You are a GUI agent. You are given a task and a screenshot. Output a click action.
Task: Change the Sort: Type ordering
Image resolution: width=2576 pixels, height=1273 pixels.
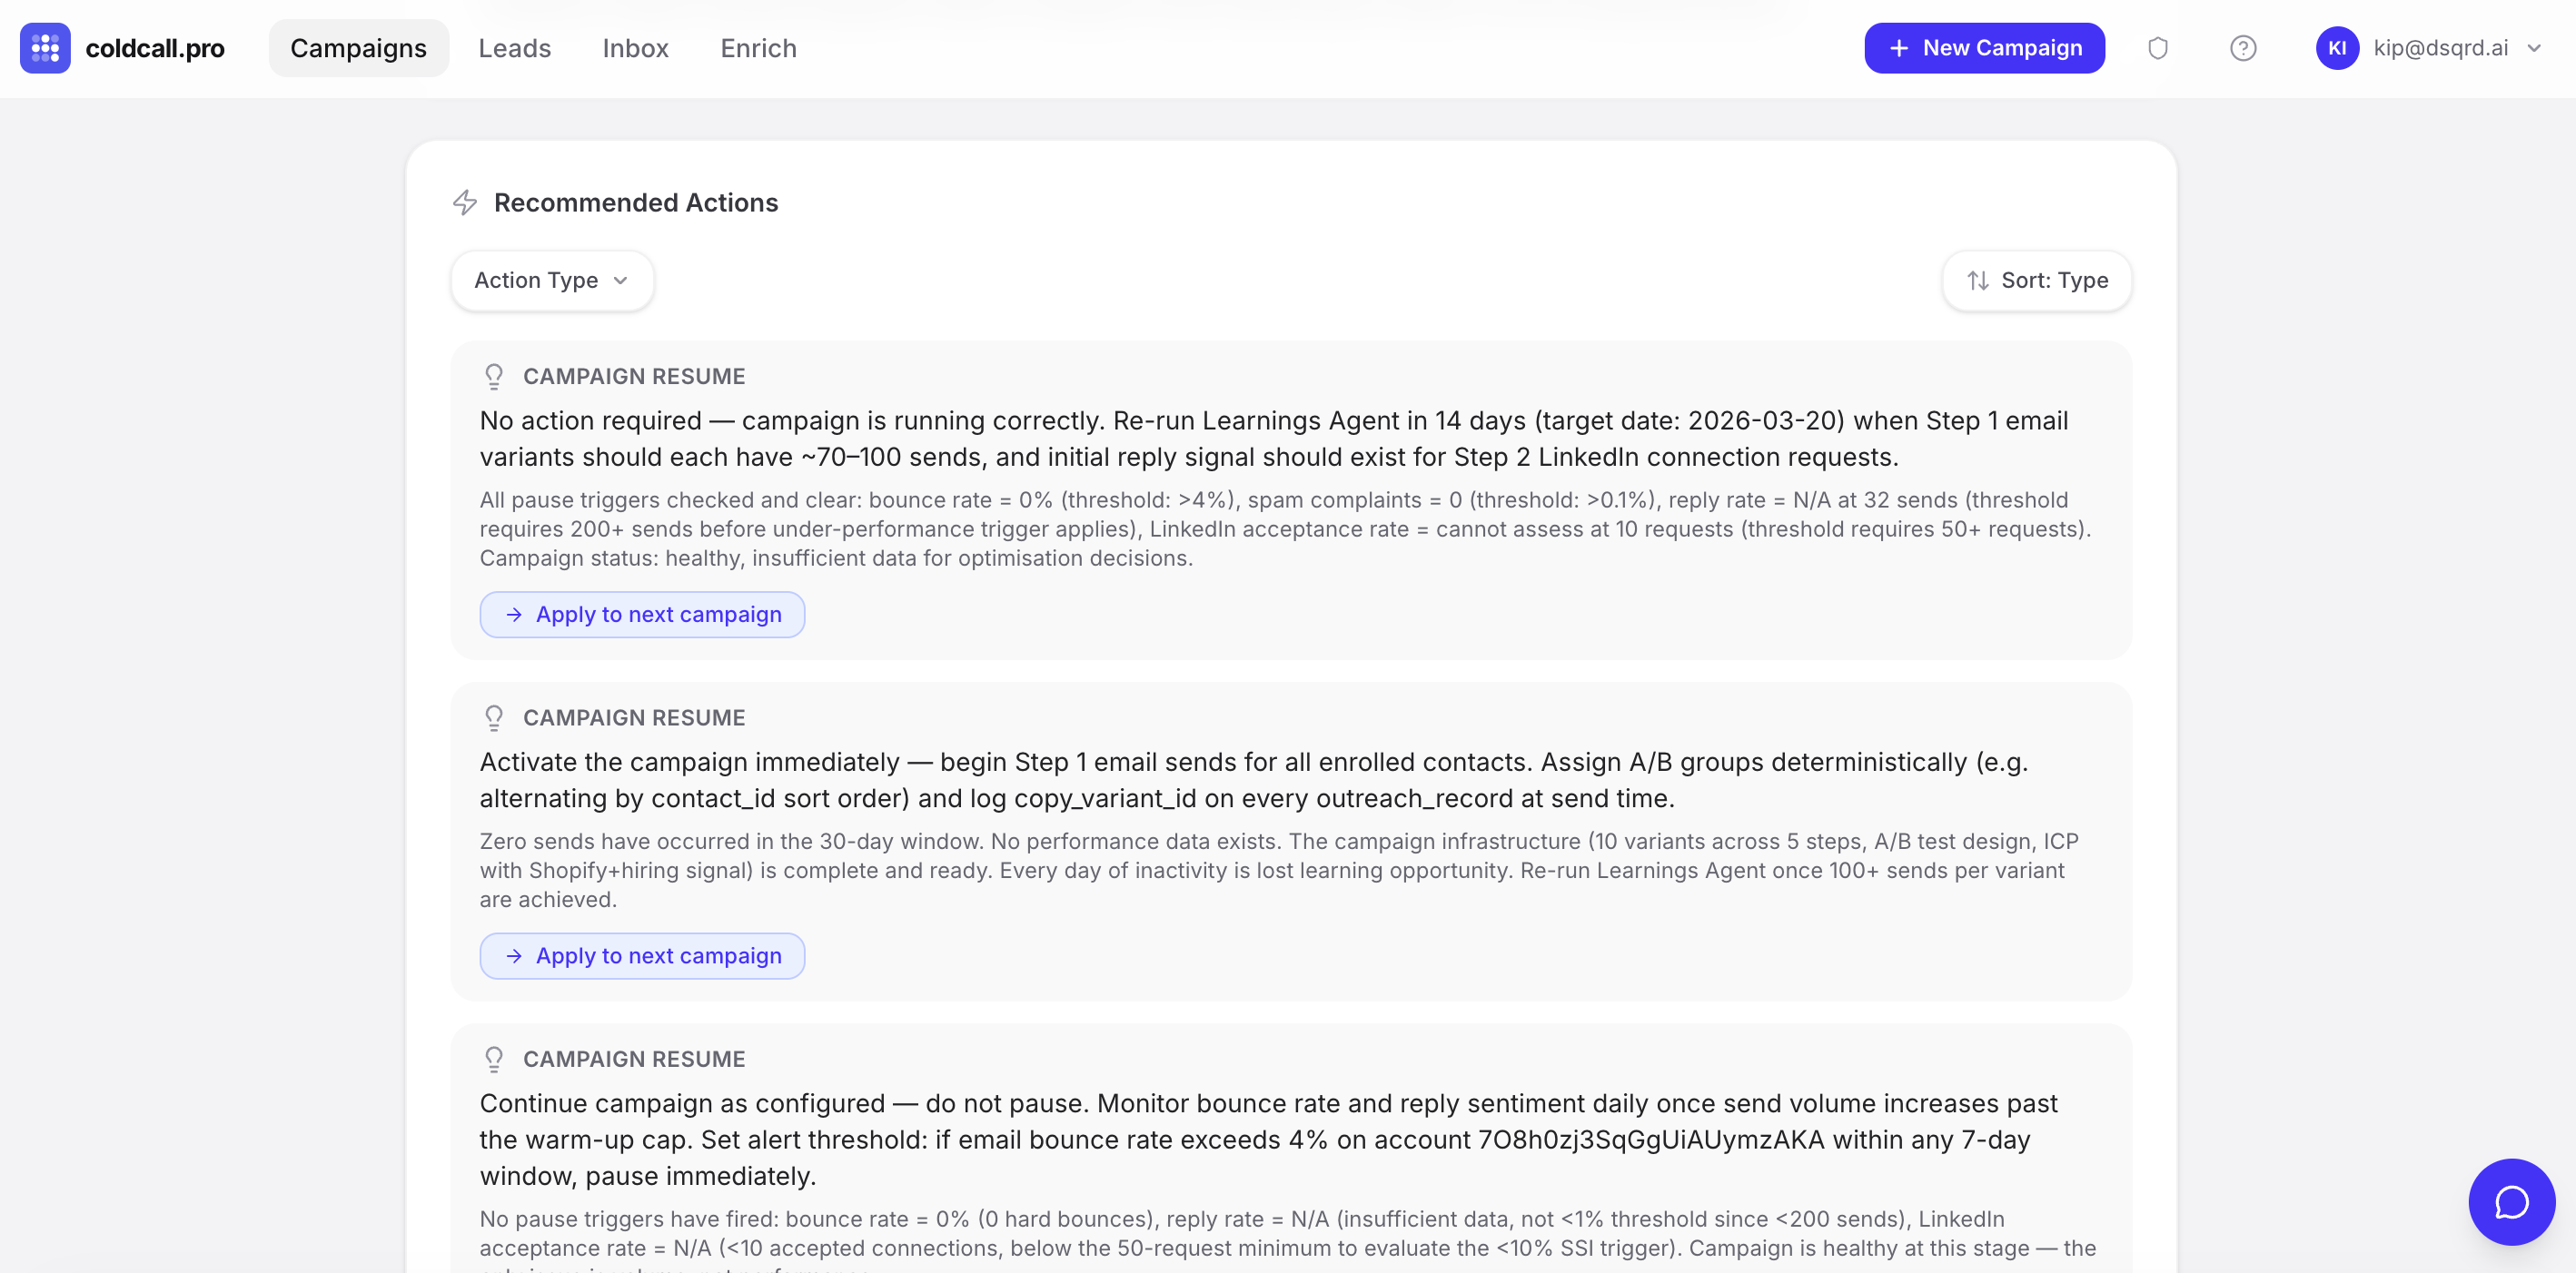pos(2036,281)
